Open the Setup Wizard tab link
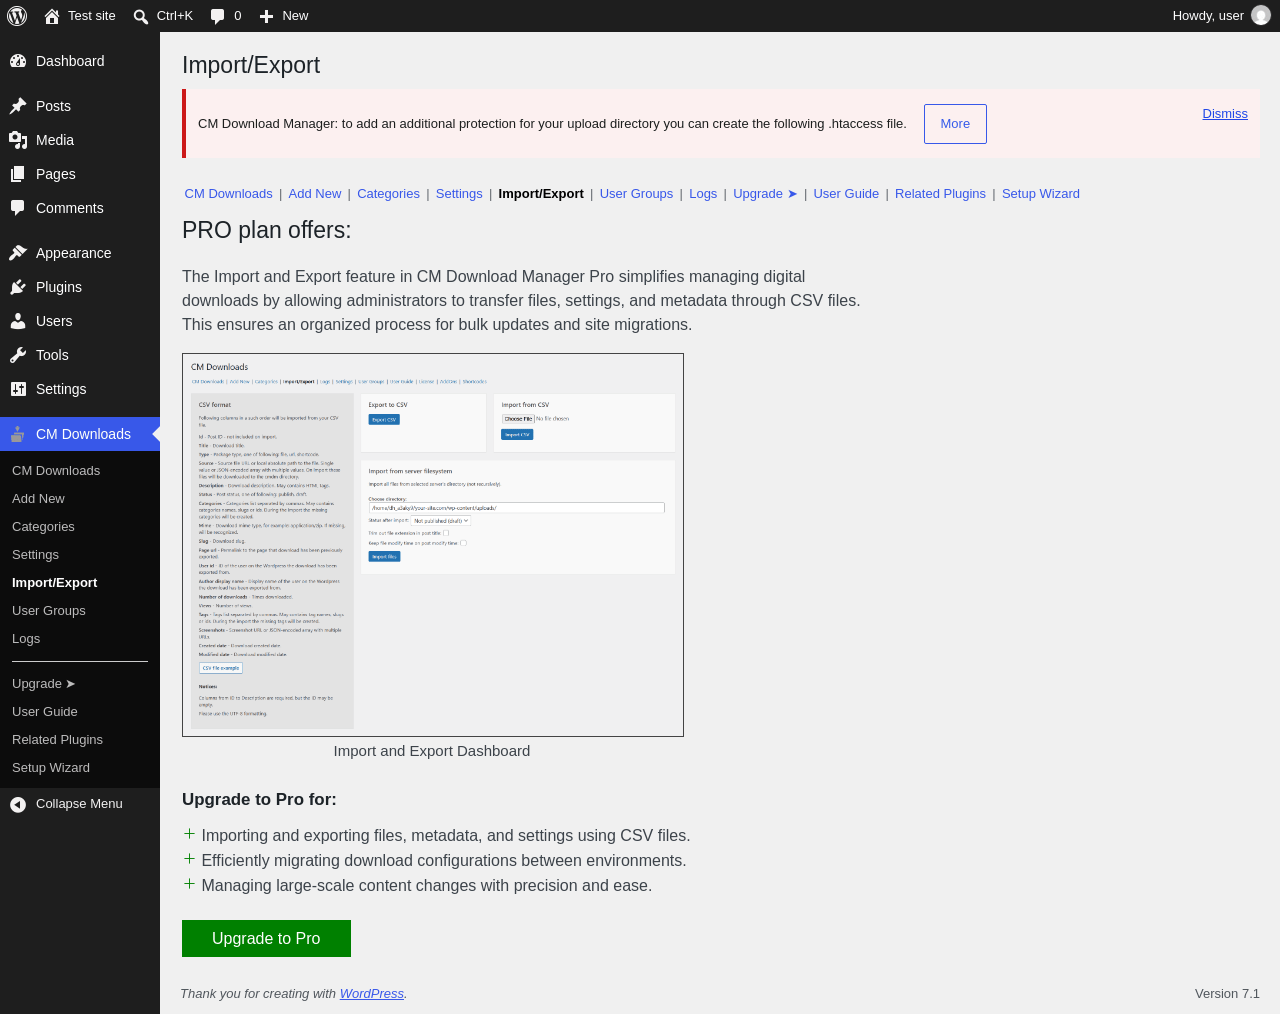1280x1014 pixels. point(1041,194)
